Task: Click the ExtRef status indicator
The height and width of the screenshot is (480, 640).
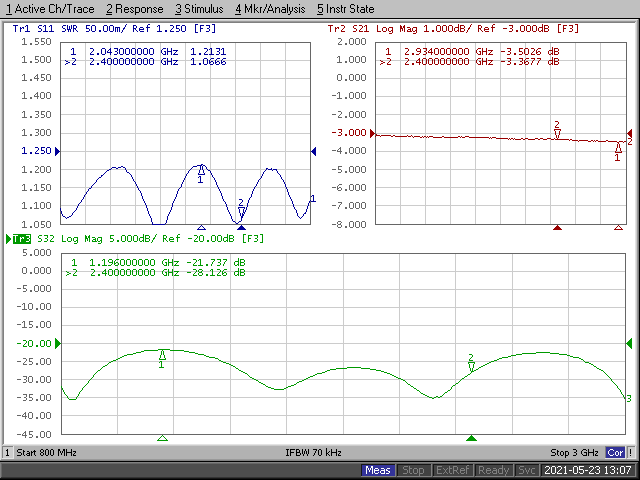Action: [x=453, y=470]
